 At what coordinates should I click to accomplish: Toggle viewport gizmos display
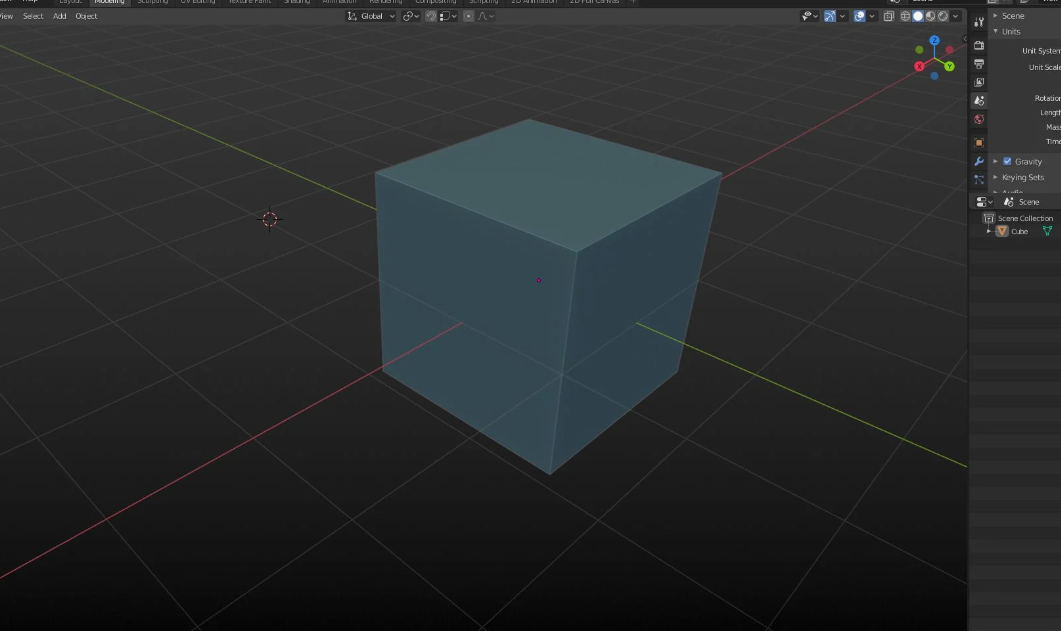click(830, 16)
